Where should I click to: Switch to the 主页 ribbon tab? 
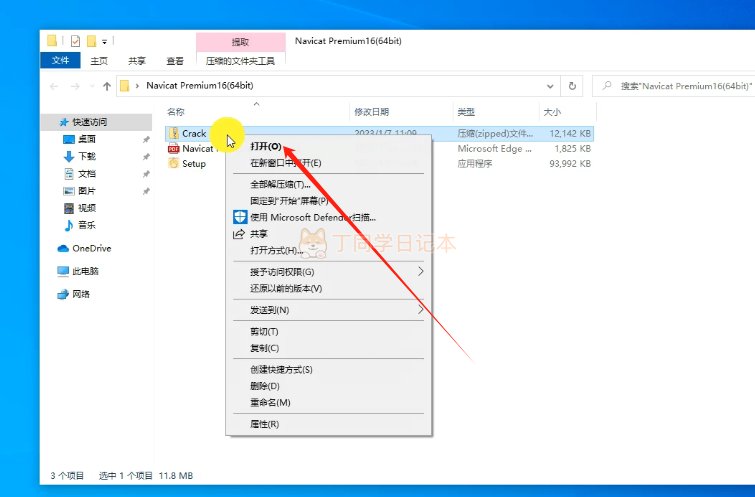(x=99, y=61)
